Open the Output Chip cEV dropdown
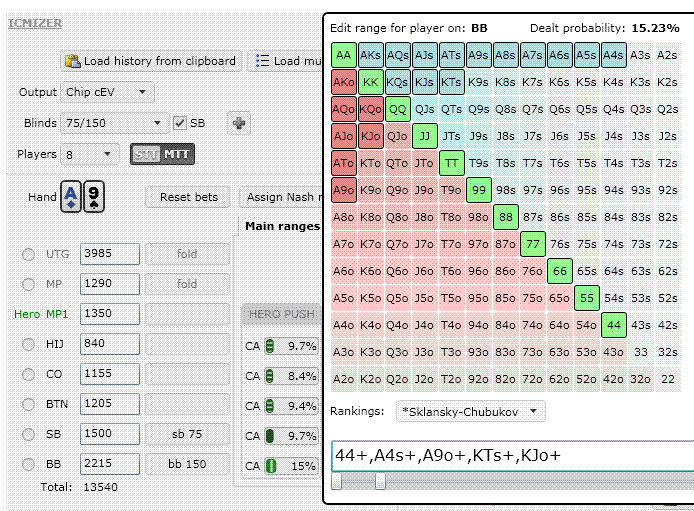The image size is (694, 511). pyautogui.click(x=107, y=92)
